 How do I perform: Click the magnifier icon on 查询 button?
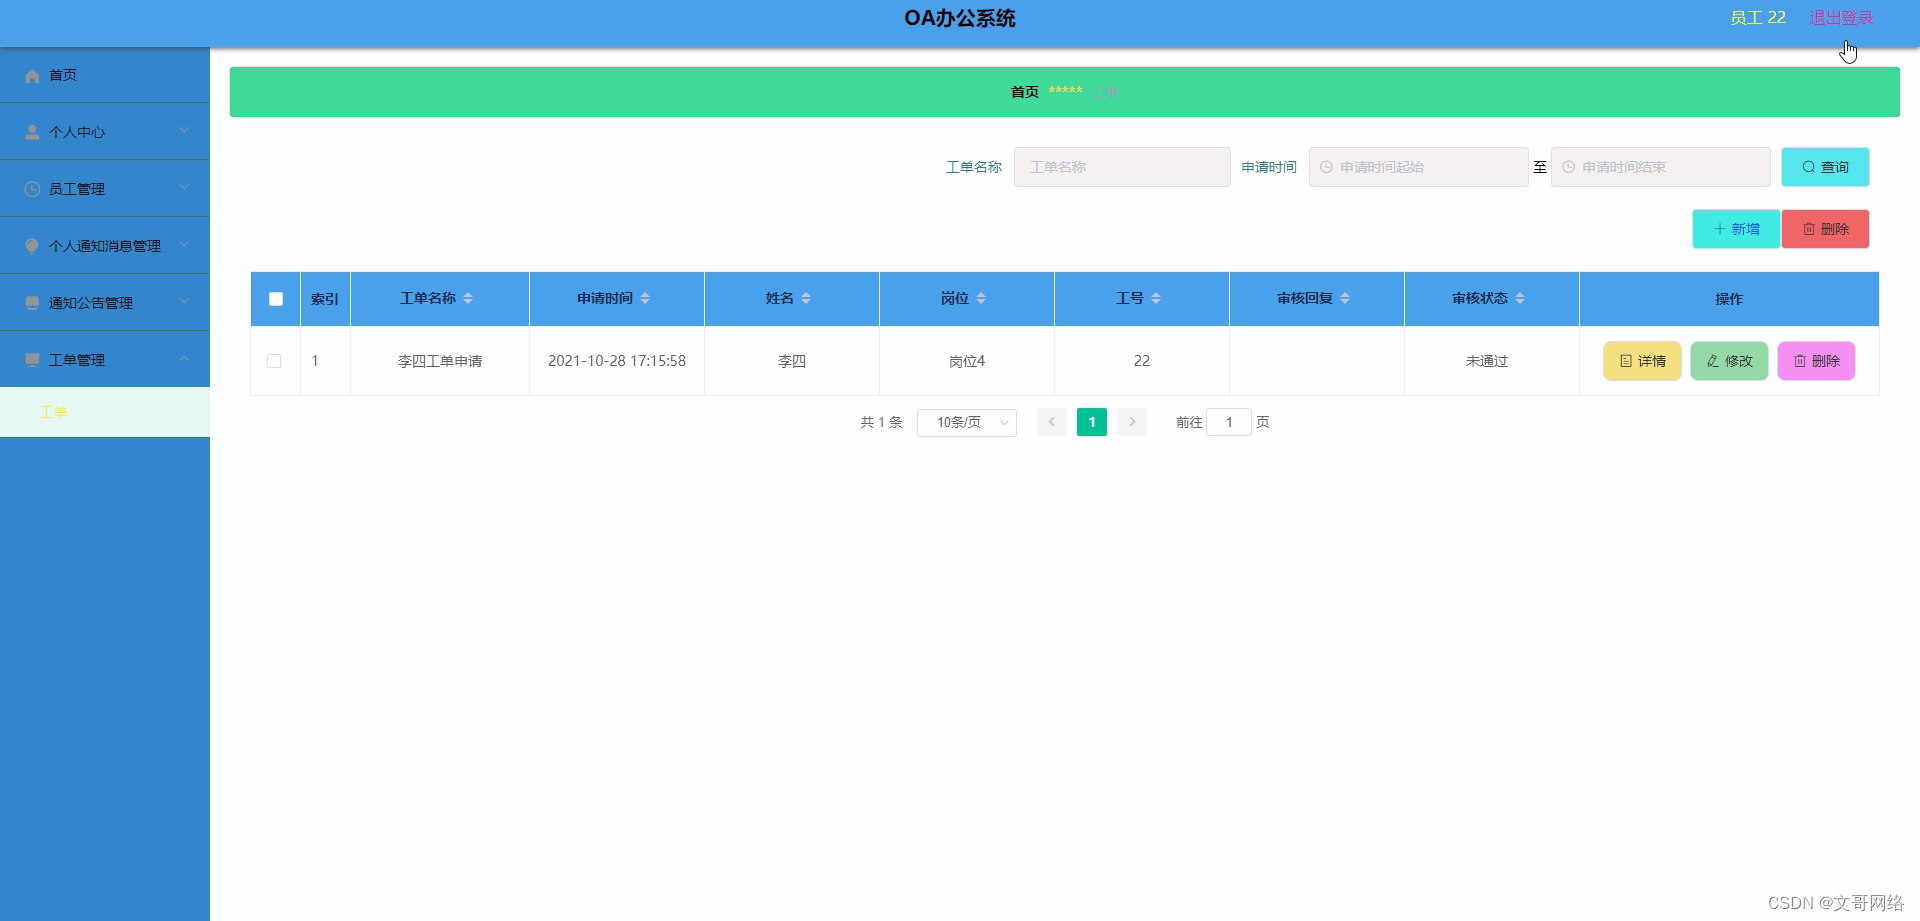click(x=1807, y=167)
